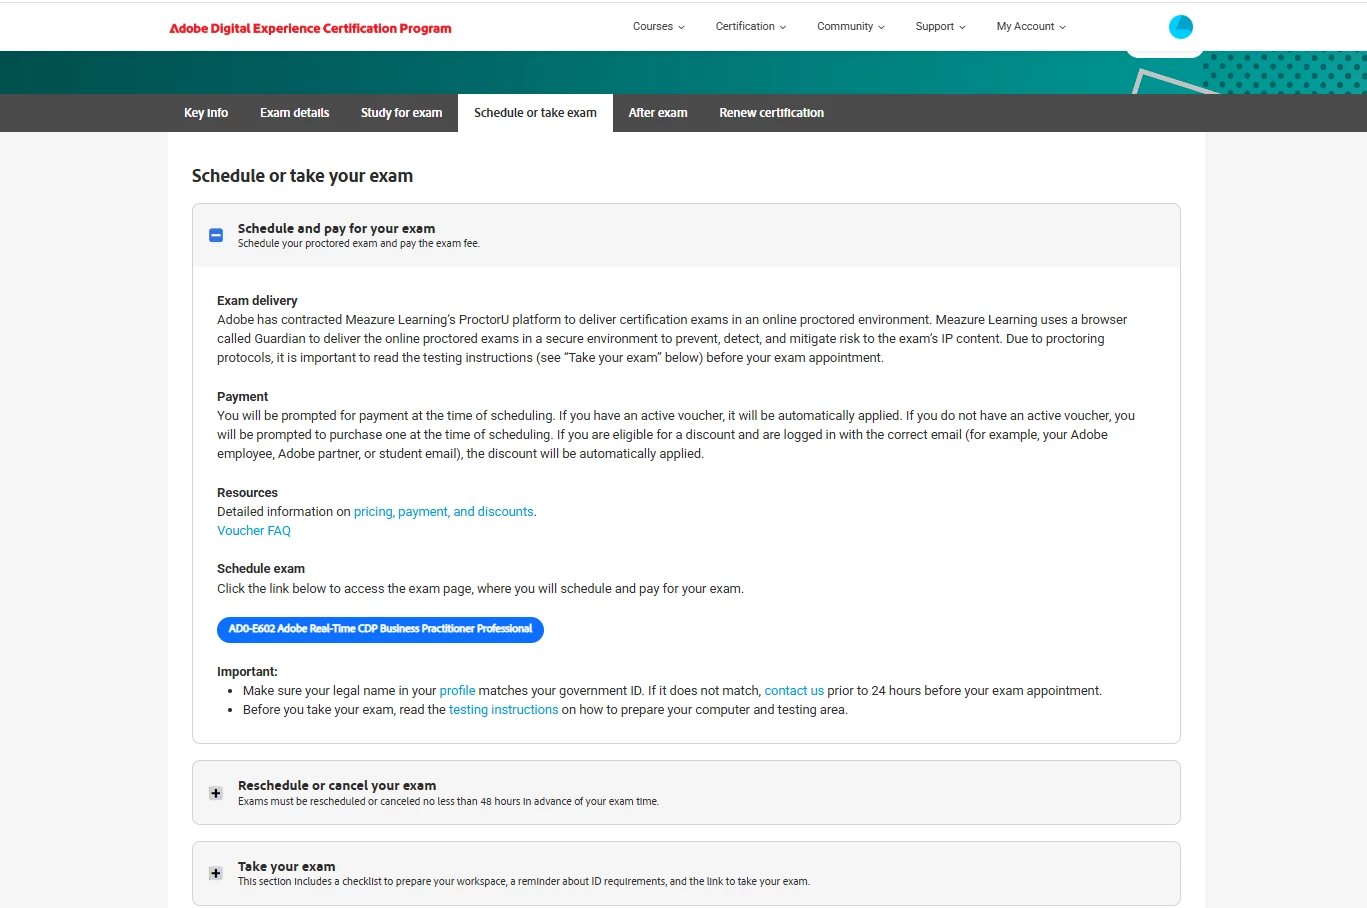Switch to the Renew certification tab
The width and height of the screenshot is (1367, 908).
pos(771,113)
